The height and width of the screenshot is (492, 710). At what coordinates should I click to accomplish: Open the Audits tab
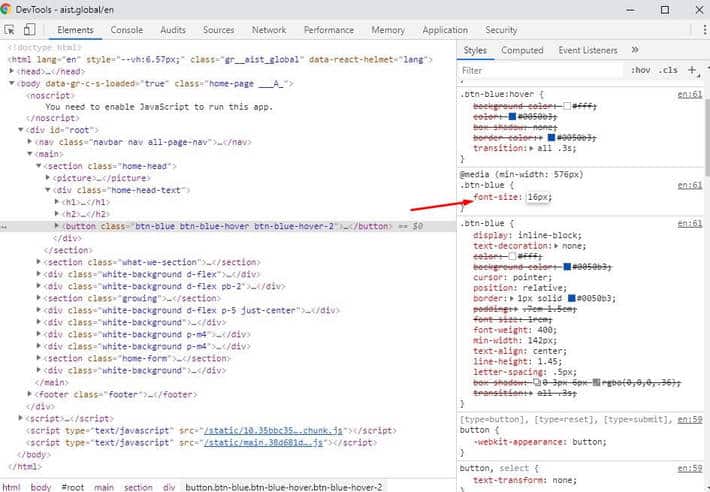click(173, 30)
